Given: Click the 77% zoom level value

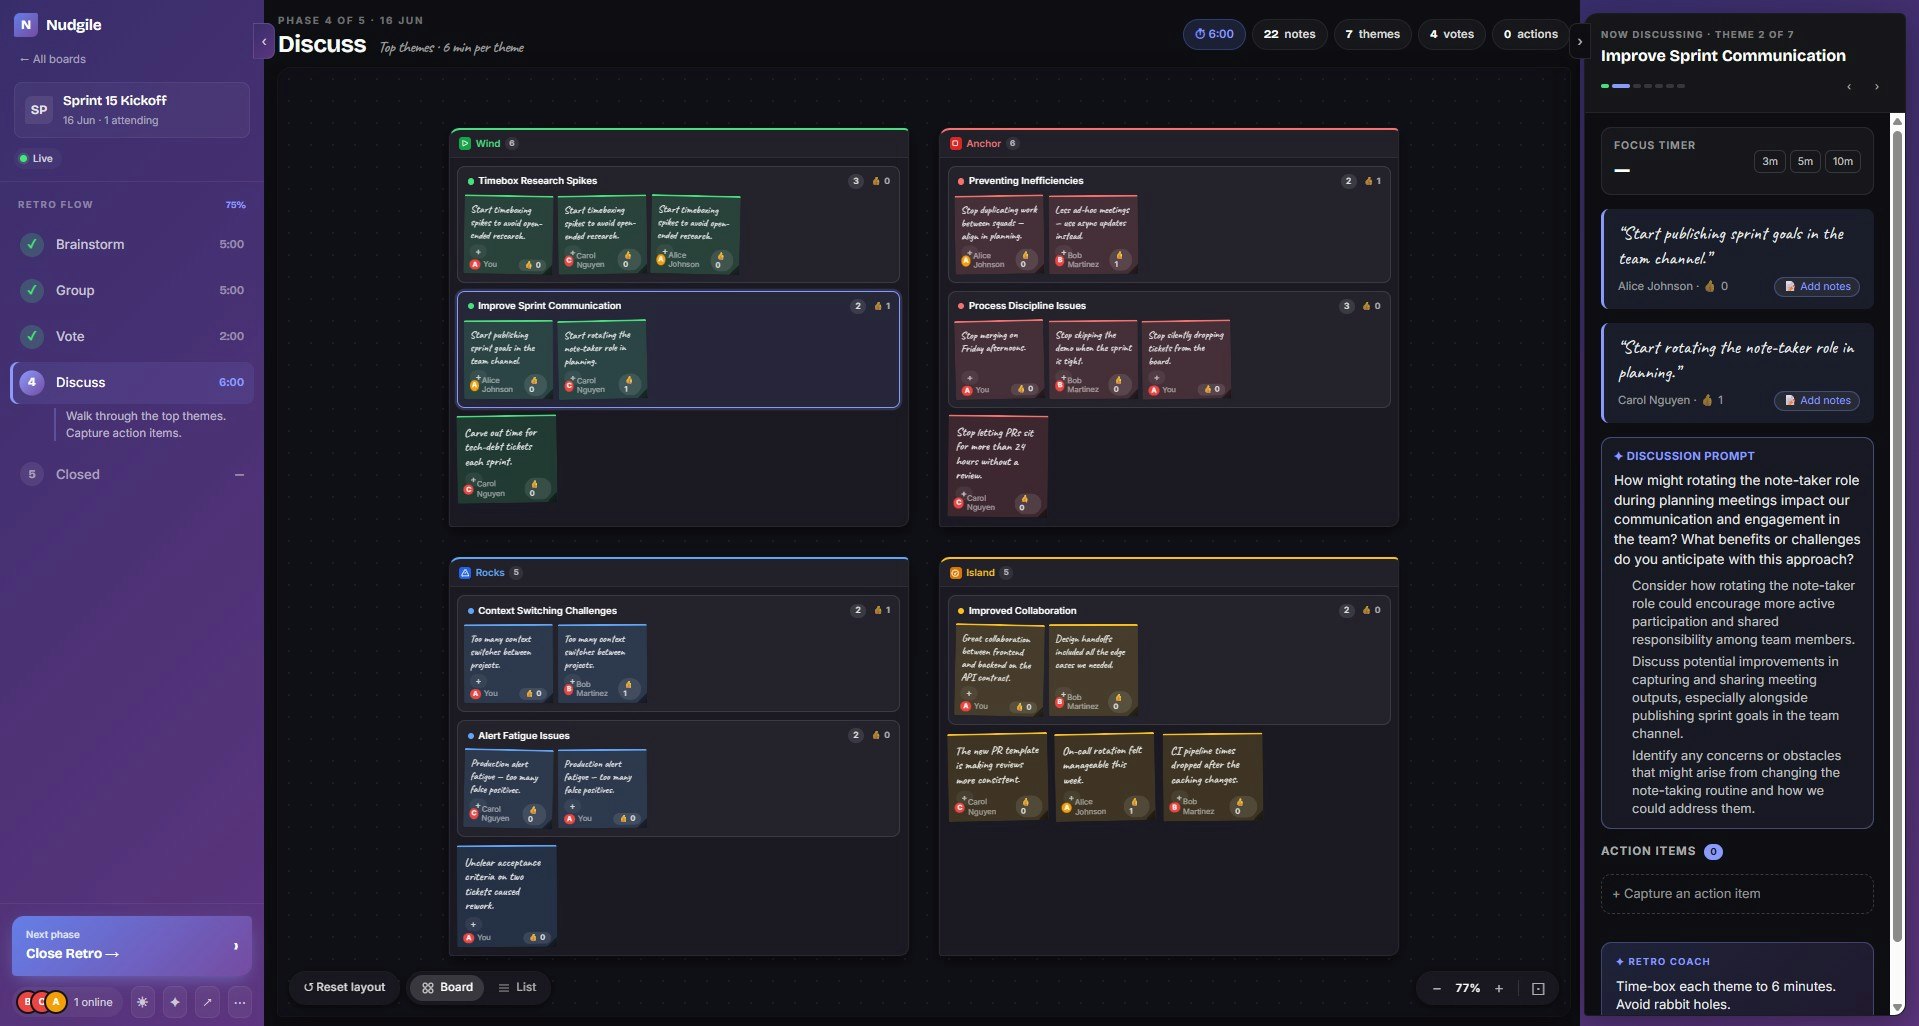Looking at the screenshot, I should click(1467, 988).
